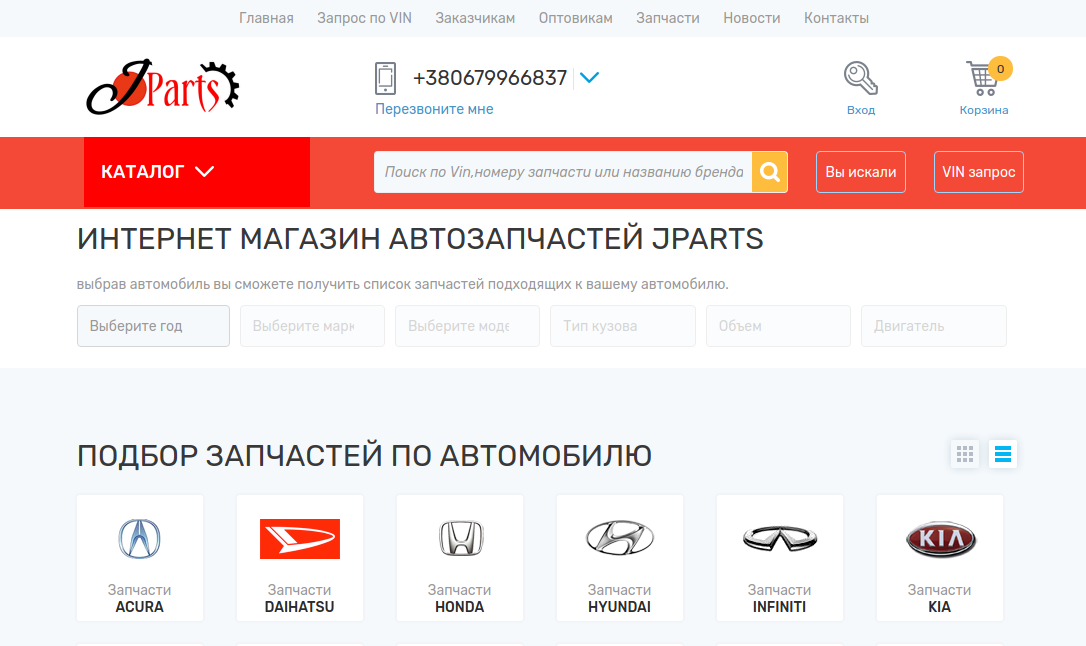The width and height of the screenshot is (1086, 646).
Task: Click the JParts logo
Action: click(x=162, y=86)
